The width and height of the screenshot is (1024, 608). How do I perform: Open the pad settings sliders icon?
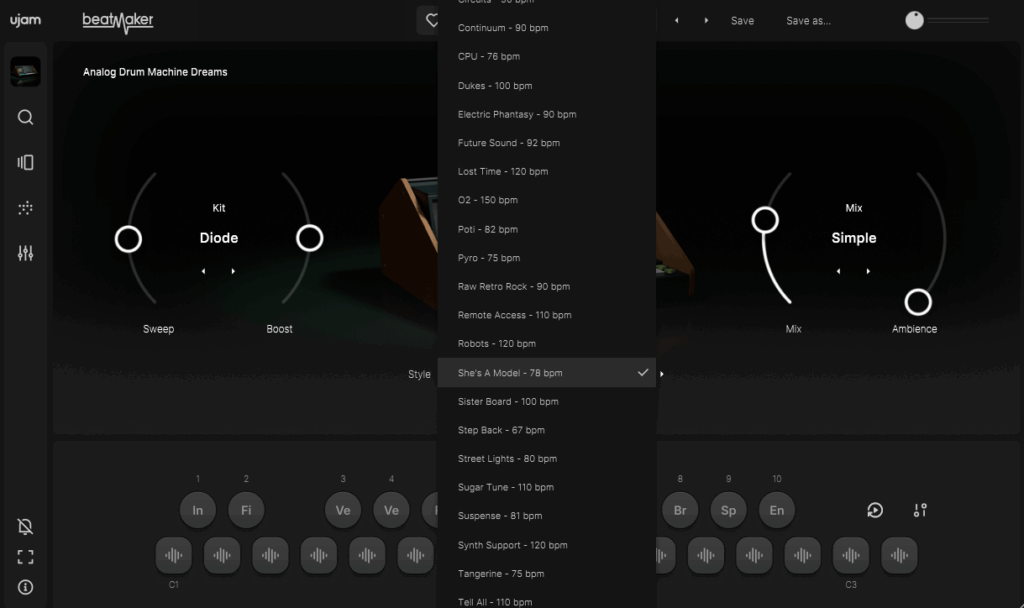(x=920, y=510)
